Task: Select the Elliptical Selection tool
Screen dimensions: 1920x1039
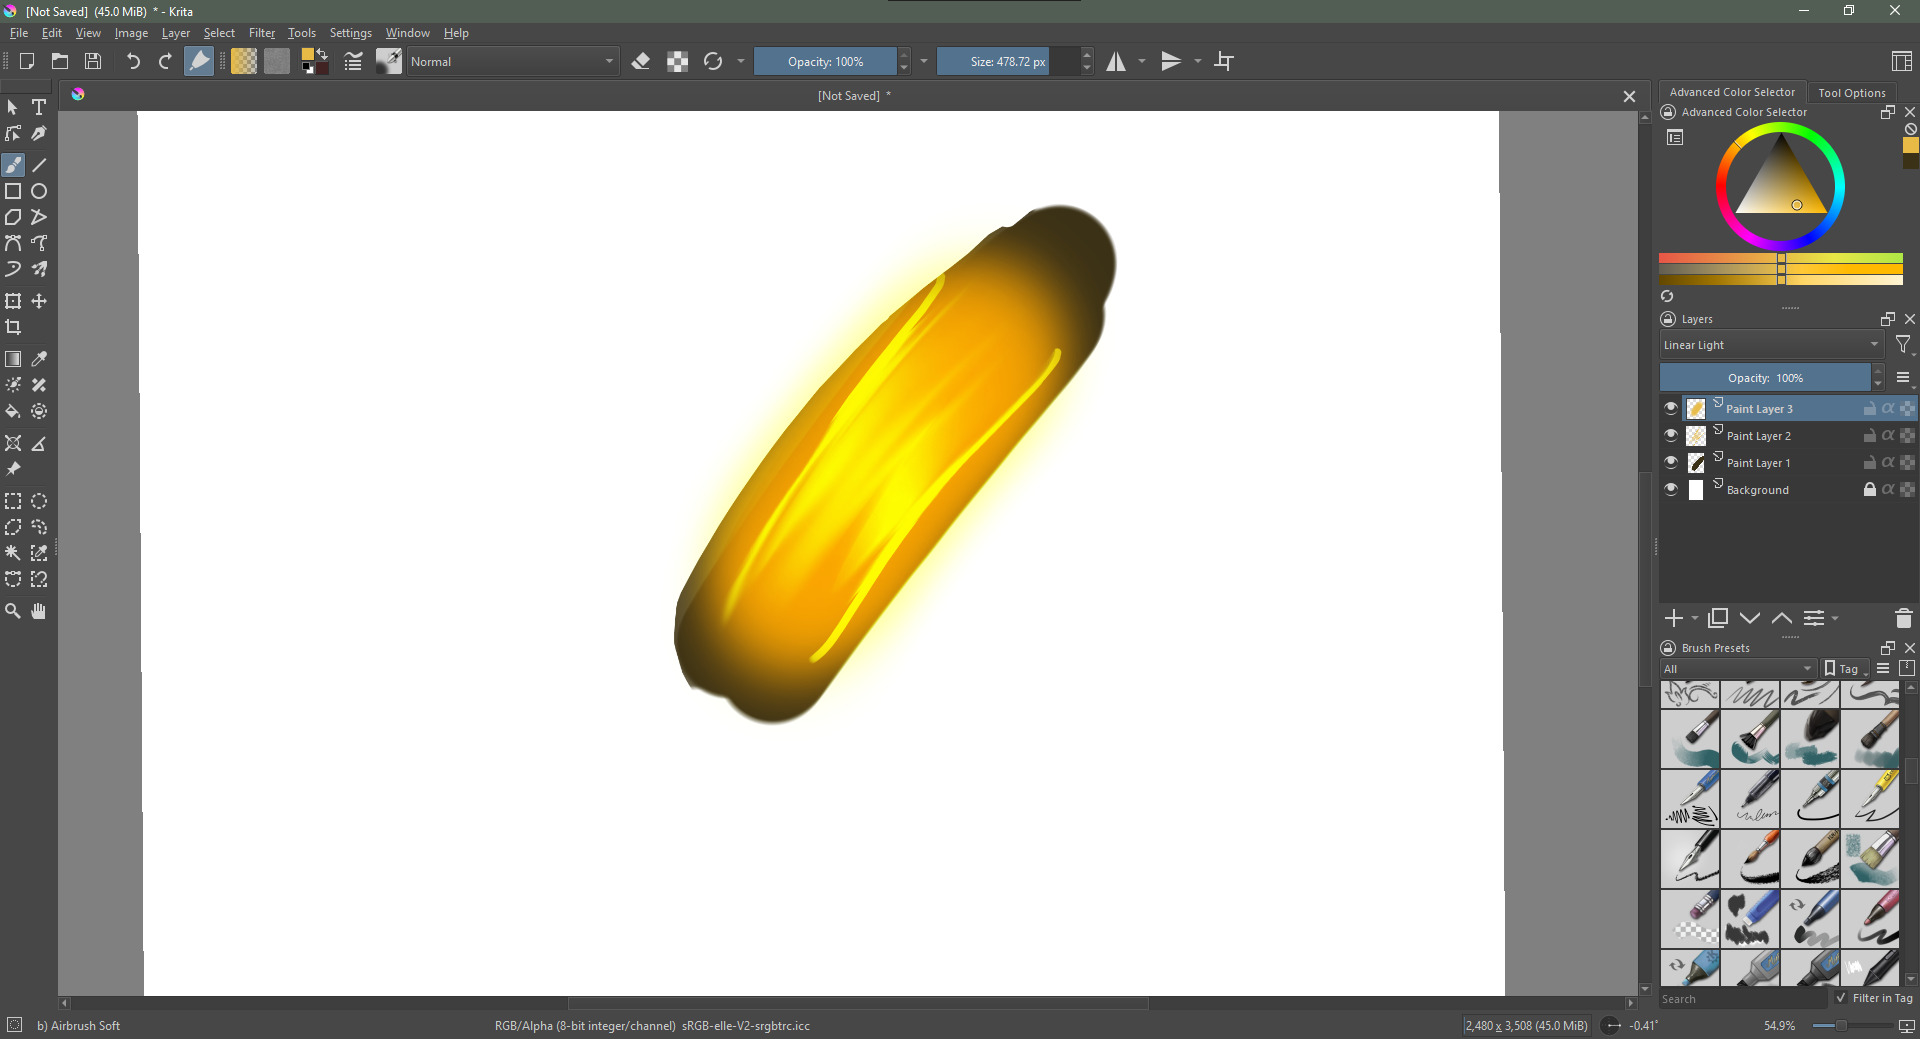Action: click(39, 501)
